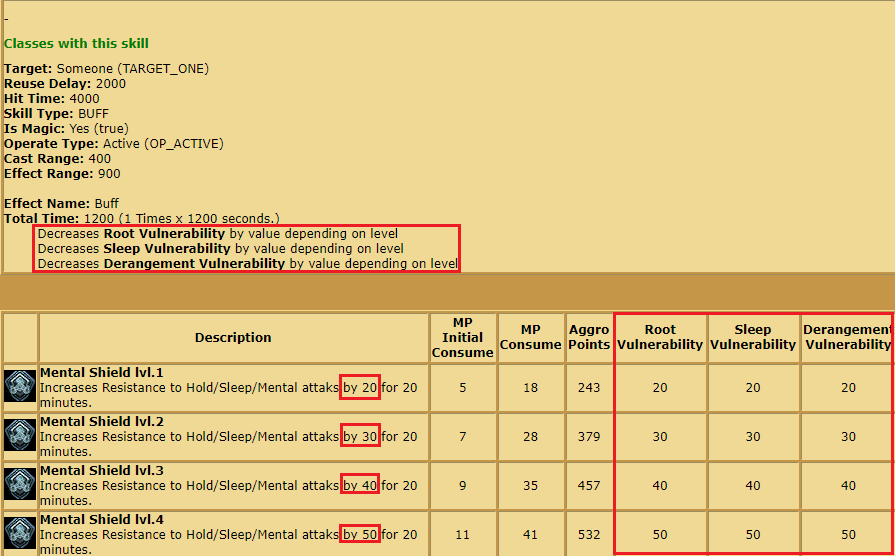
Task: Click 'Decreases Derangement Vulnerability' effect line
Action: [x=247, y=264]
